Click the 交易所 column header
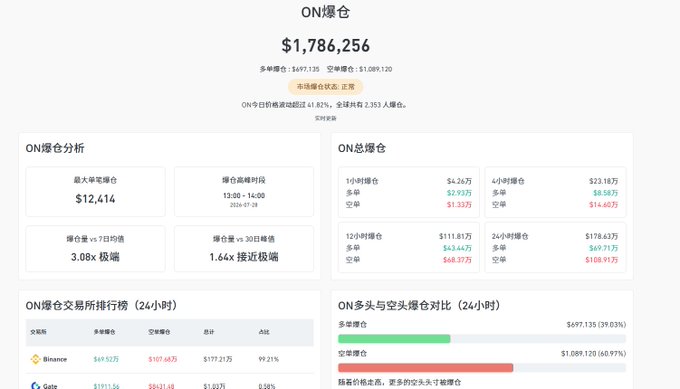Screen dimensions: 680x389 pyautogui.click(x=39, y=332)
